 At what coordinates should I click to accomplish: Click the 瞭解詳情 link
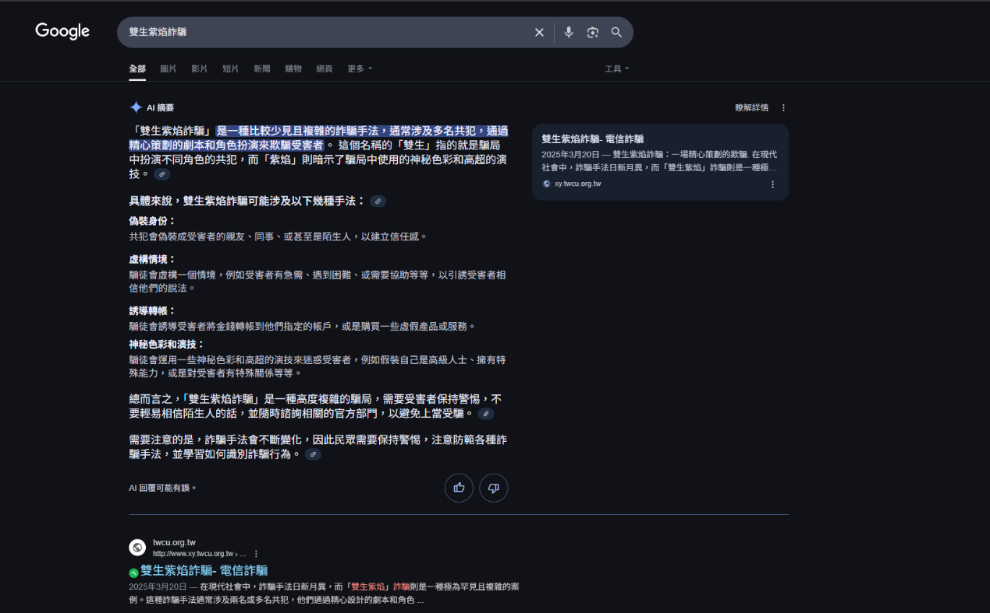pos(751,107)
